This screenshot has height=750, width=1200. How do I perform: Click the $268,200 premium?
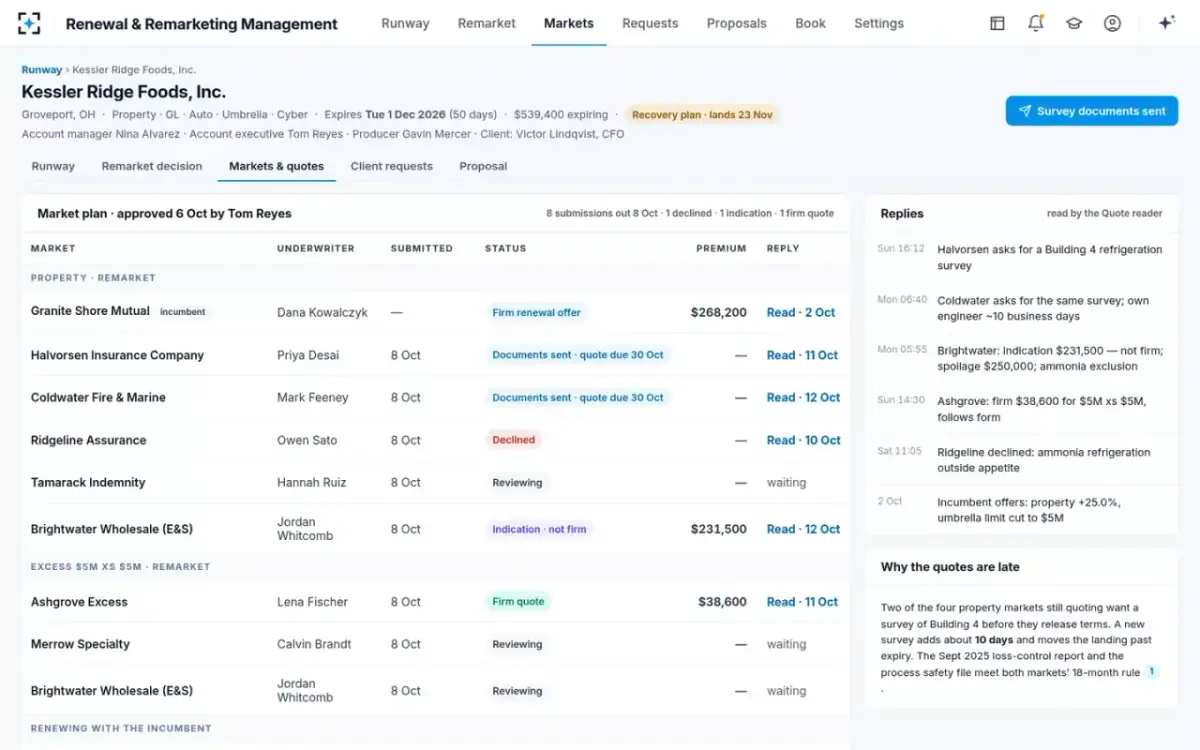coord(719,312)
